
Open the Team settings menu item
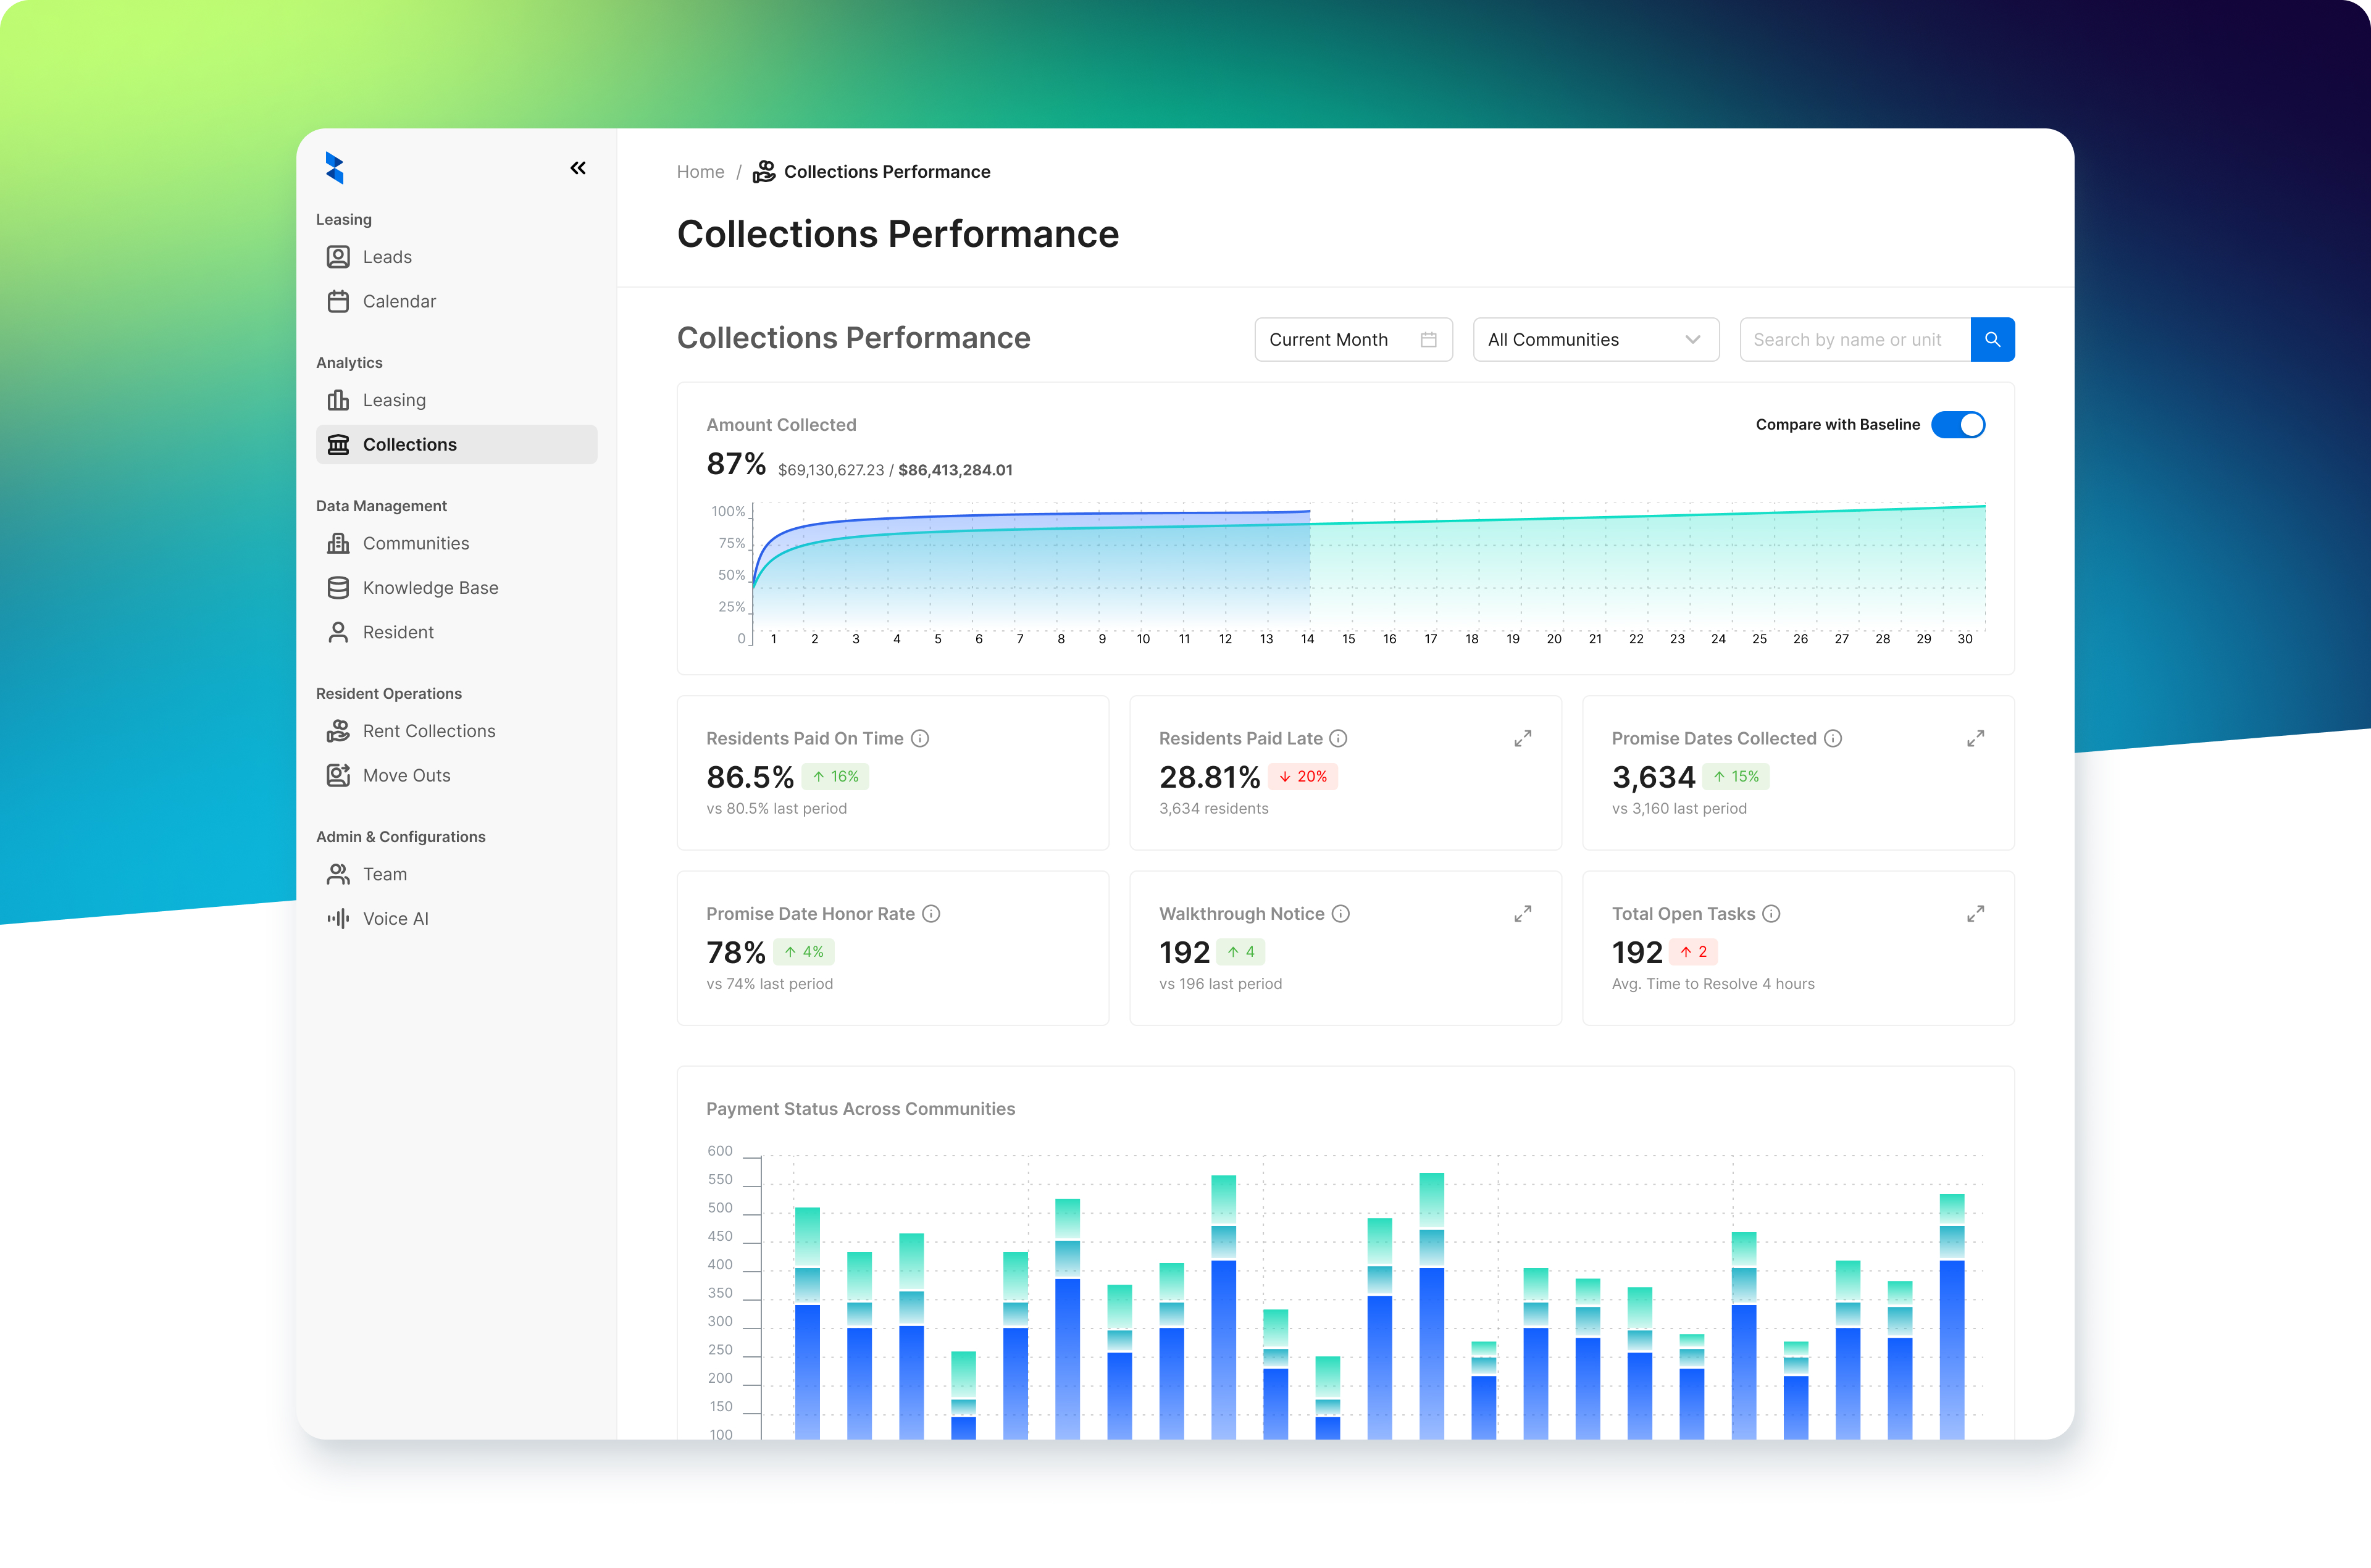click(x=339, y=874)
